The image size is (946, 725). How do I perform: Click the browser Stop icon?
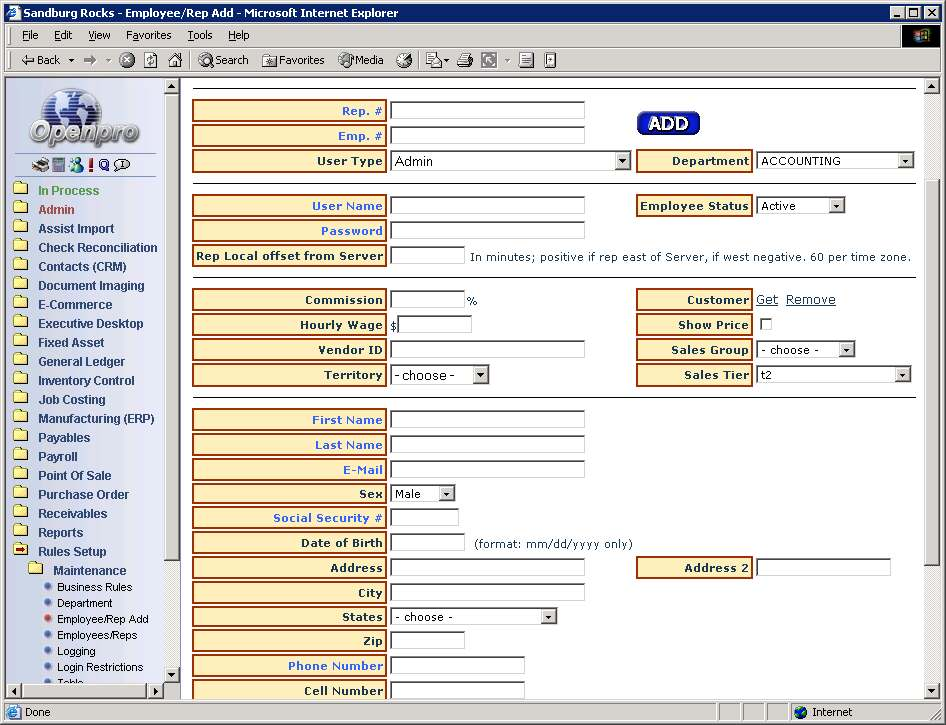click(x=127, y=60)
